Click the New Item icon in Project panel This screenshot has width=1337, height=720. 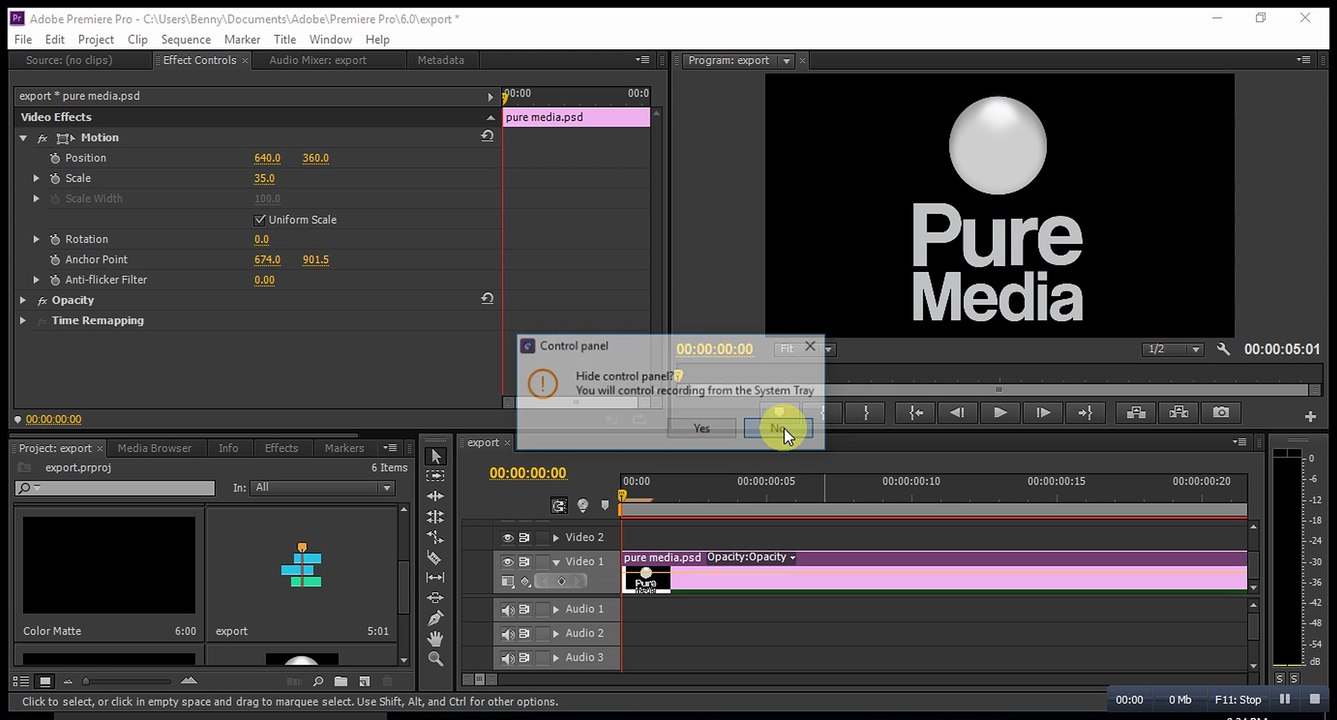tap(364, 681)
